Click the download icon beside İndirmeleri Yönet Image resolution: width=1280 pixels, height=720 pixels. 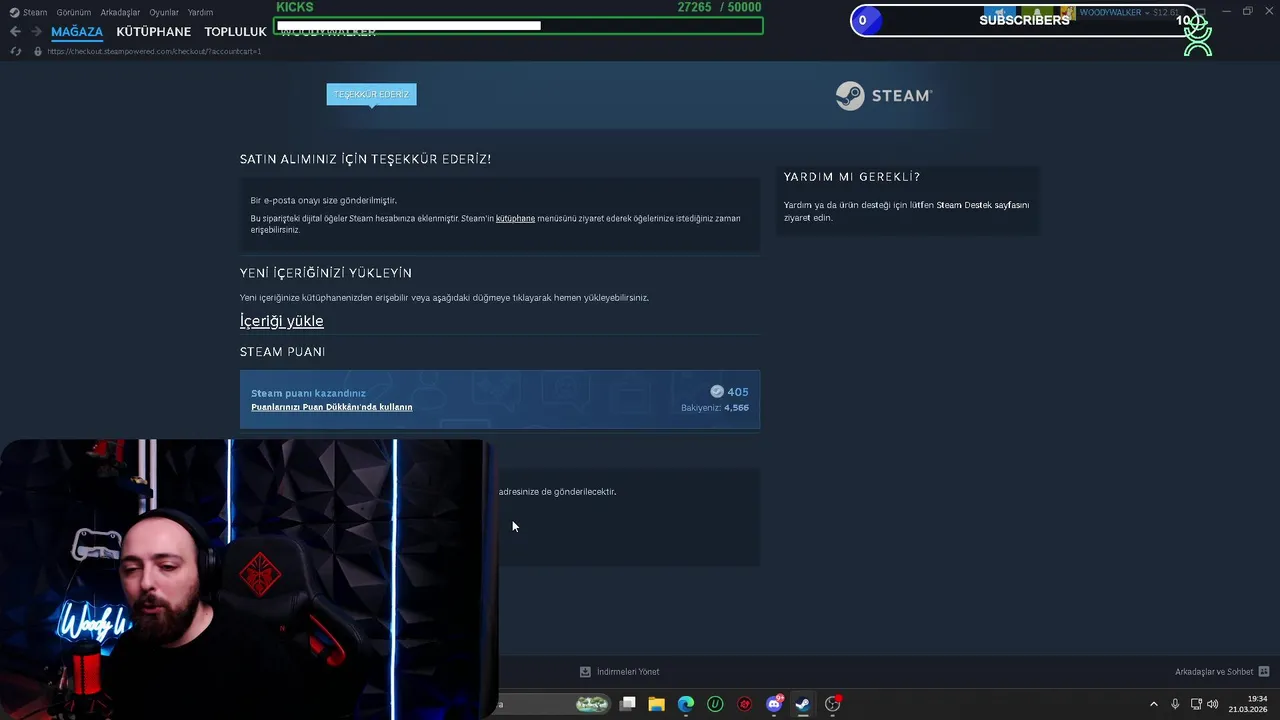(585, 672)
